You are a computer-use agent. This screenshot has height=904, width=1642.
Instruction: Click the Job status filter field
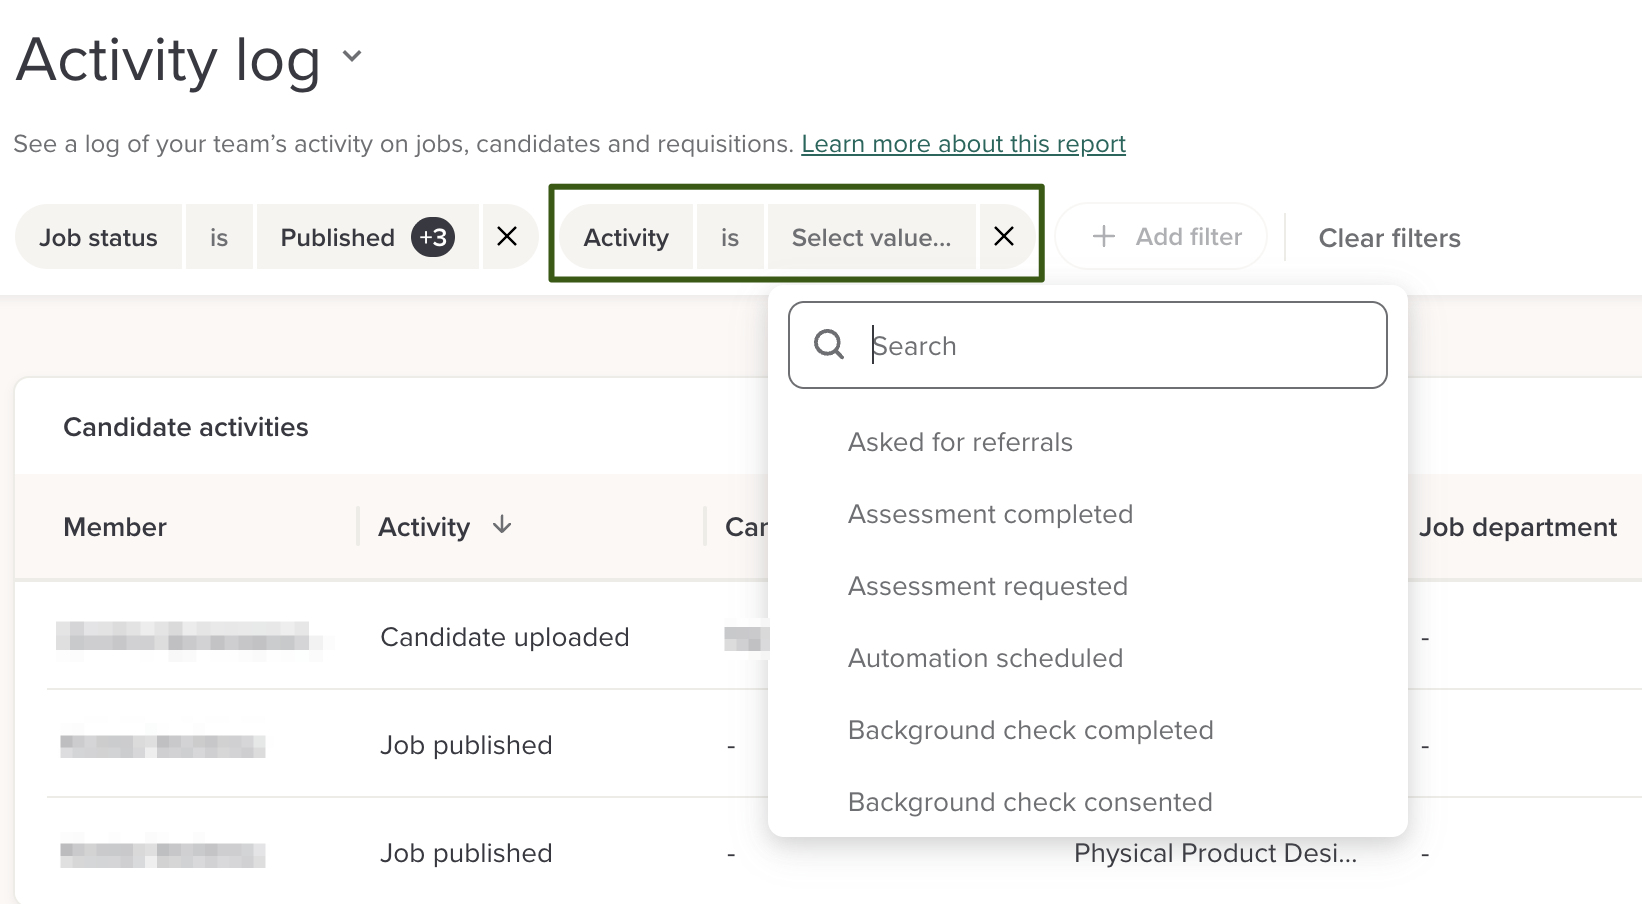pos(98,238)
